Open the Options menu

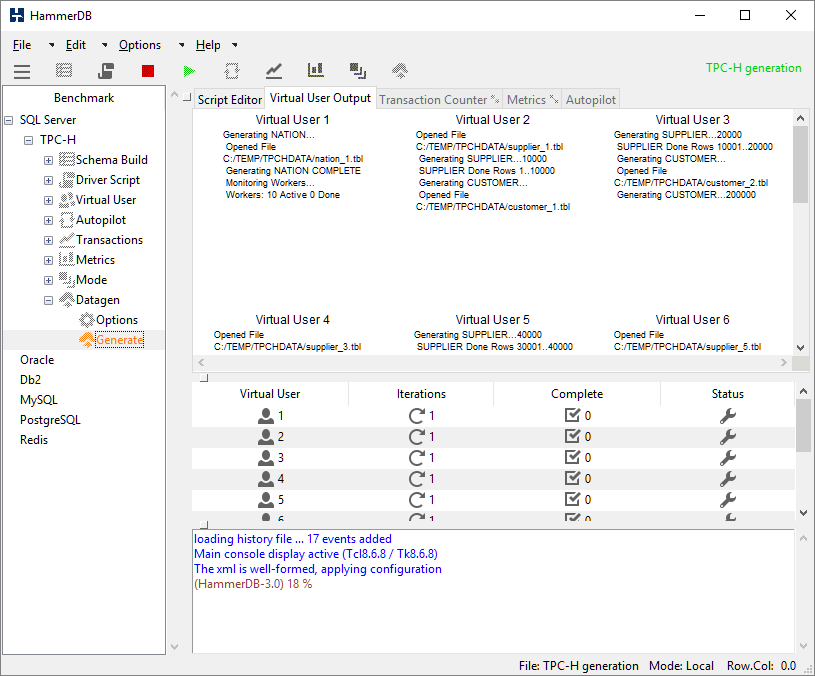pyautogui.click(x=140, y=45)
